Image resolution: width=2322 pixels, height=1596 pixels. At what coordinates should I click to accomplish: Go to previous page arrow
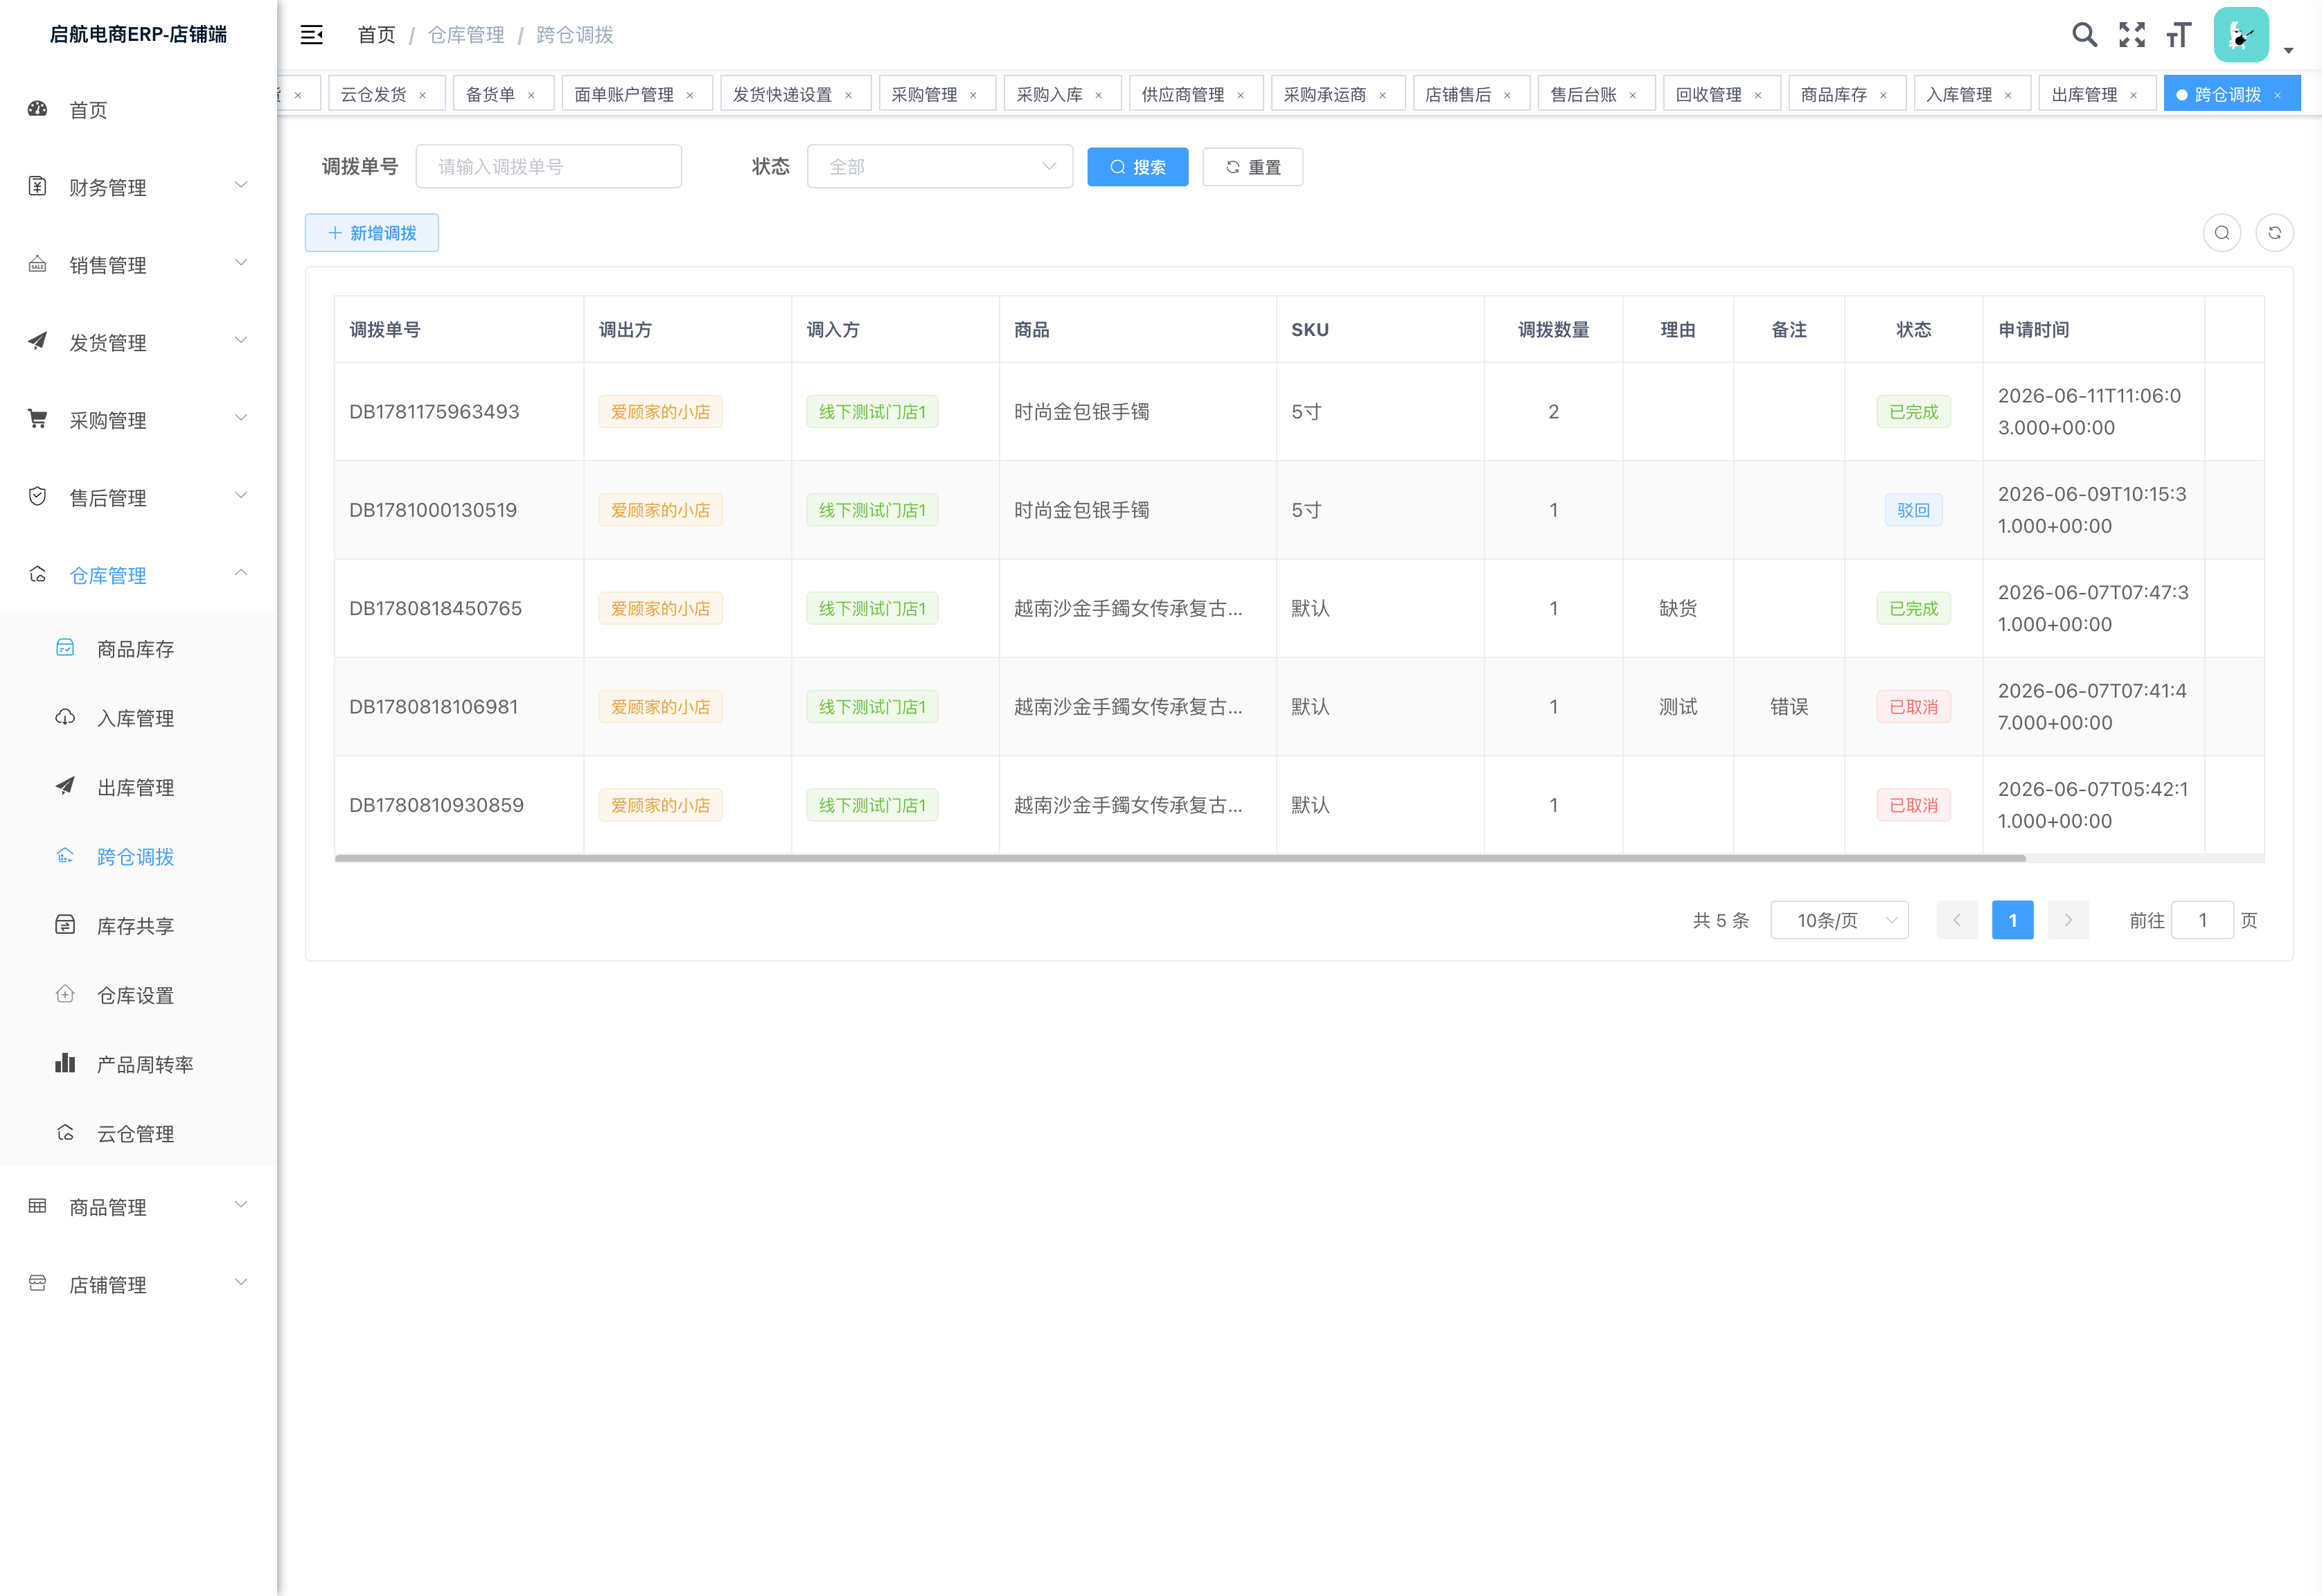coord(1957,920)
